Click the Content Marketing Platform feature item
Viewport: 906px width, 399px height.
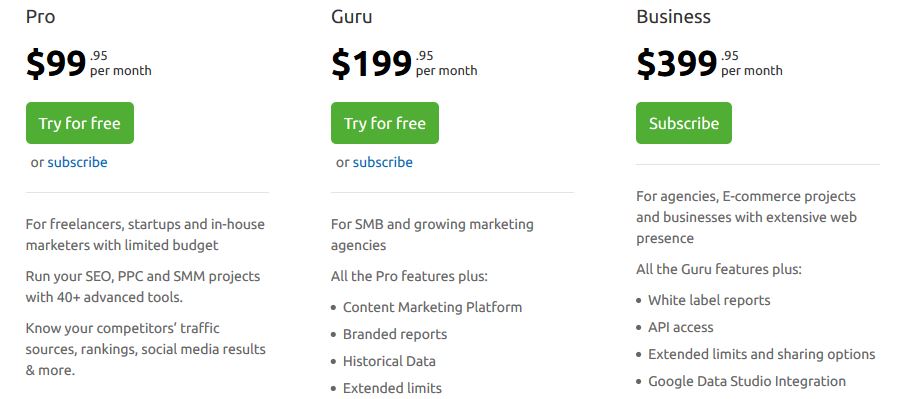(x=432, y=307)
